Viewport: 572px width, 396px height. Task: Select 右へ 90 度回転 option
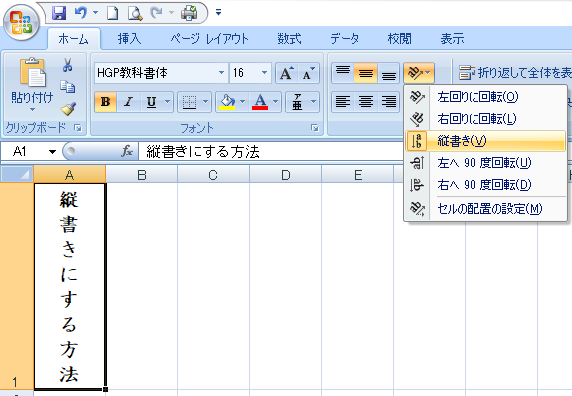(x=486, y=185)
